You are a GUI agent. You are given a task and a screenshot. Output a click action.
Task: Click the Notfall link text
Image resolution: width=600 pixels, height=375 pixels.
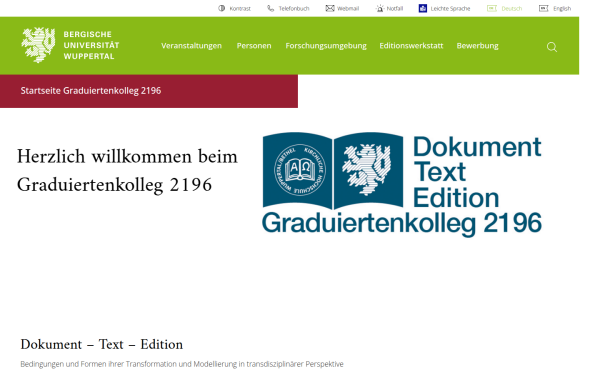tap(395, 8)
